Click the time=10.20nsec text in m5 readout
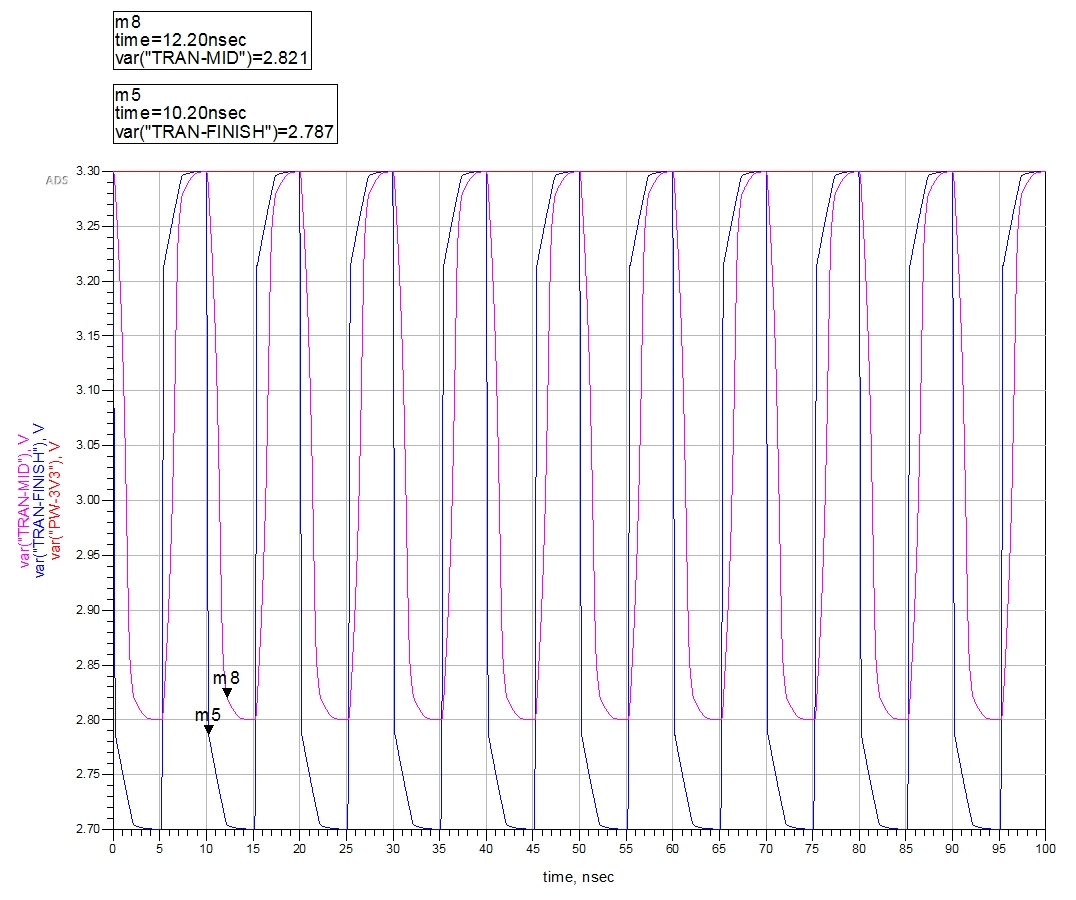Viewport: 1076px width, 900px height. click(x=180, y=113)
